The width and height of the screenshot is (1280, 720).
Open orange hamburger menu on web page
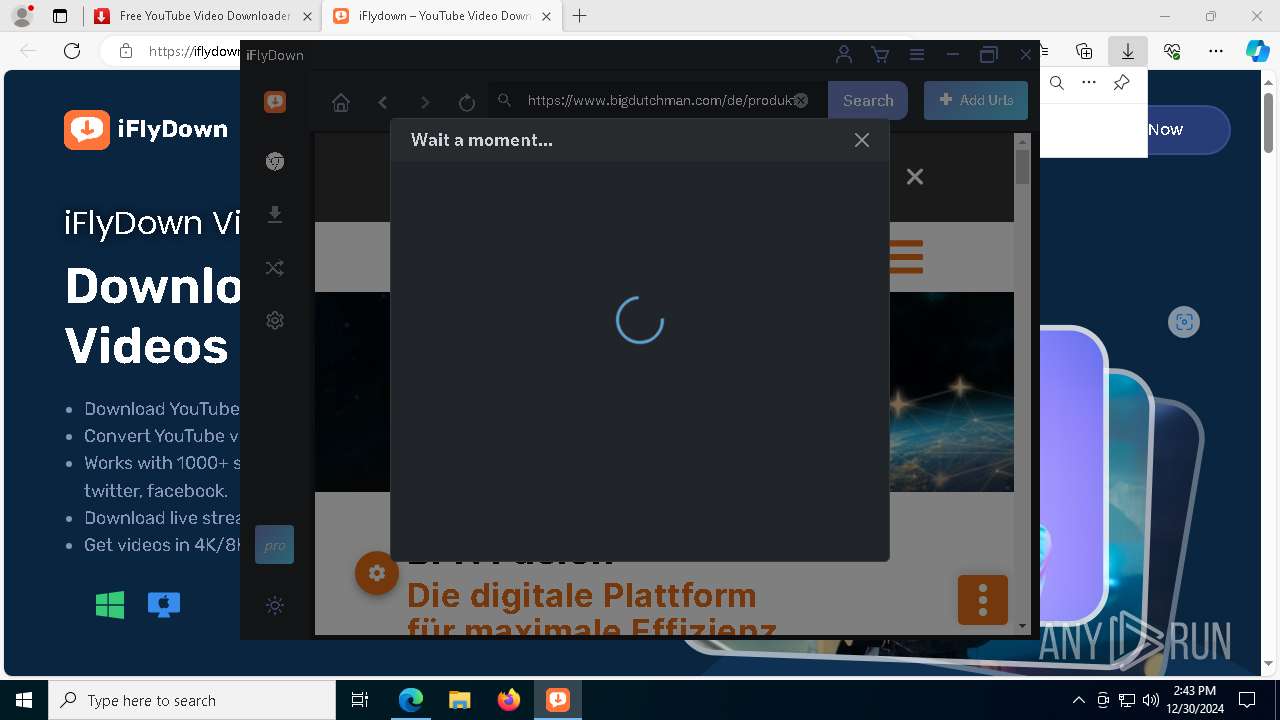[905, 256]
